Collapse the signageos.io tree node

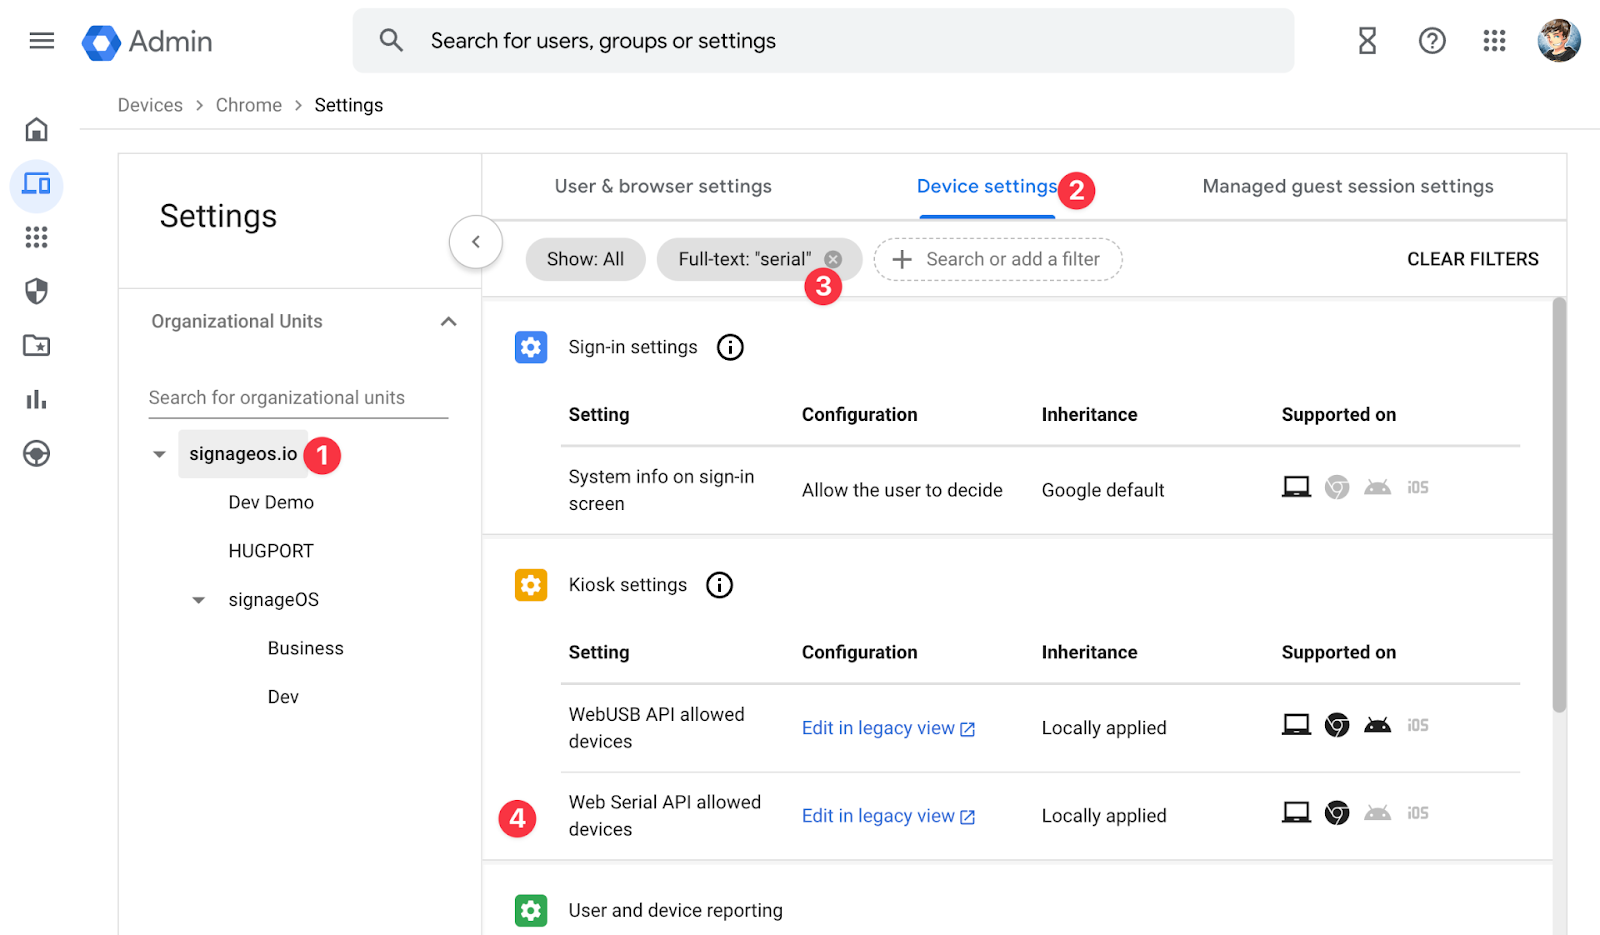point(159,454)
